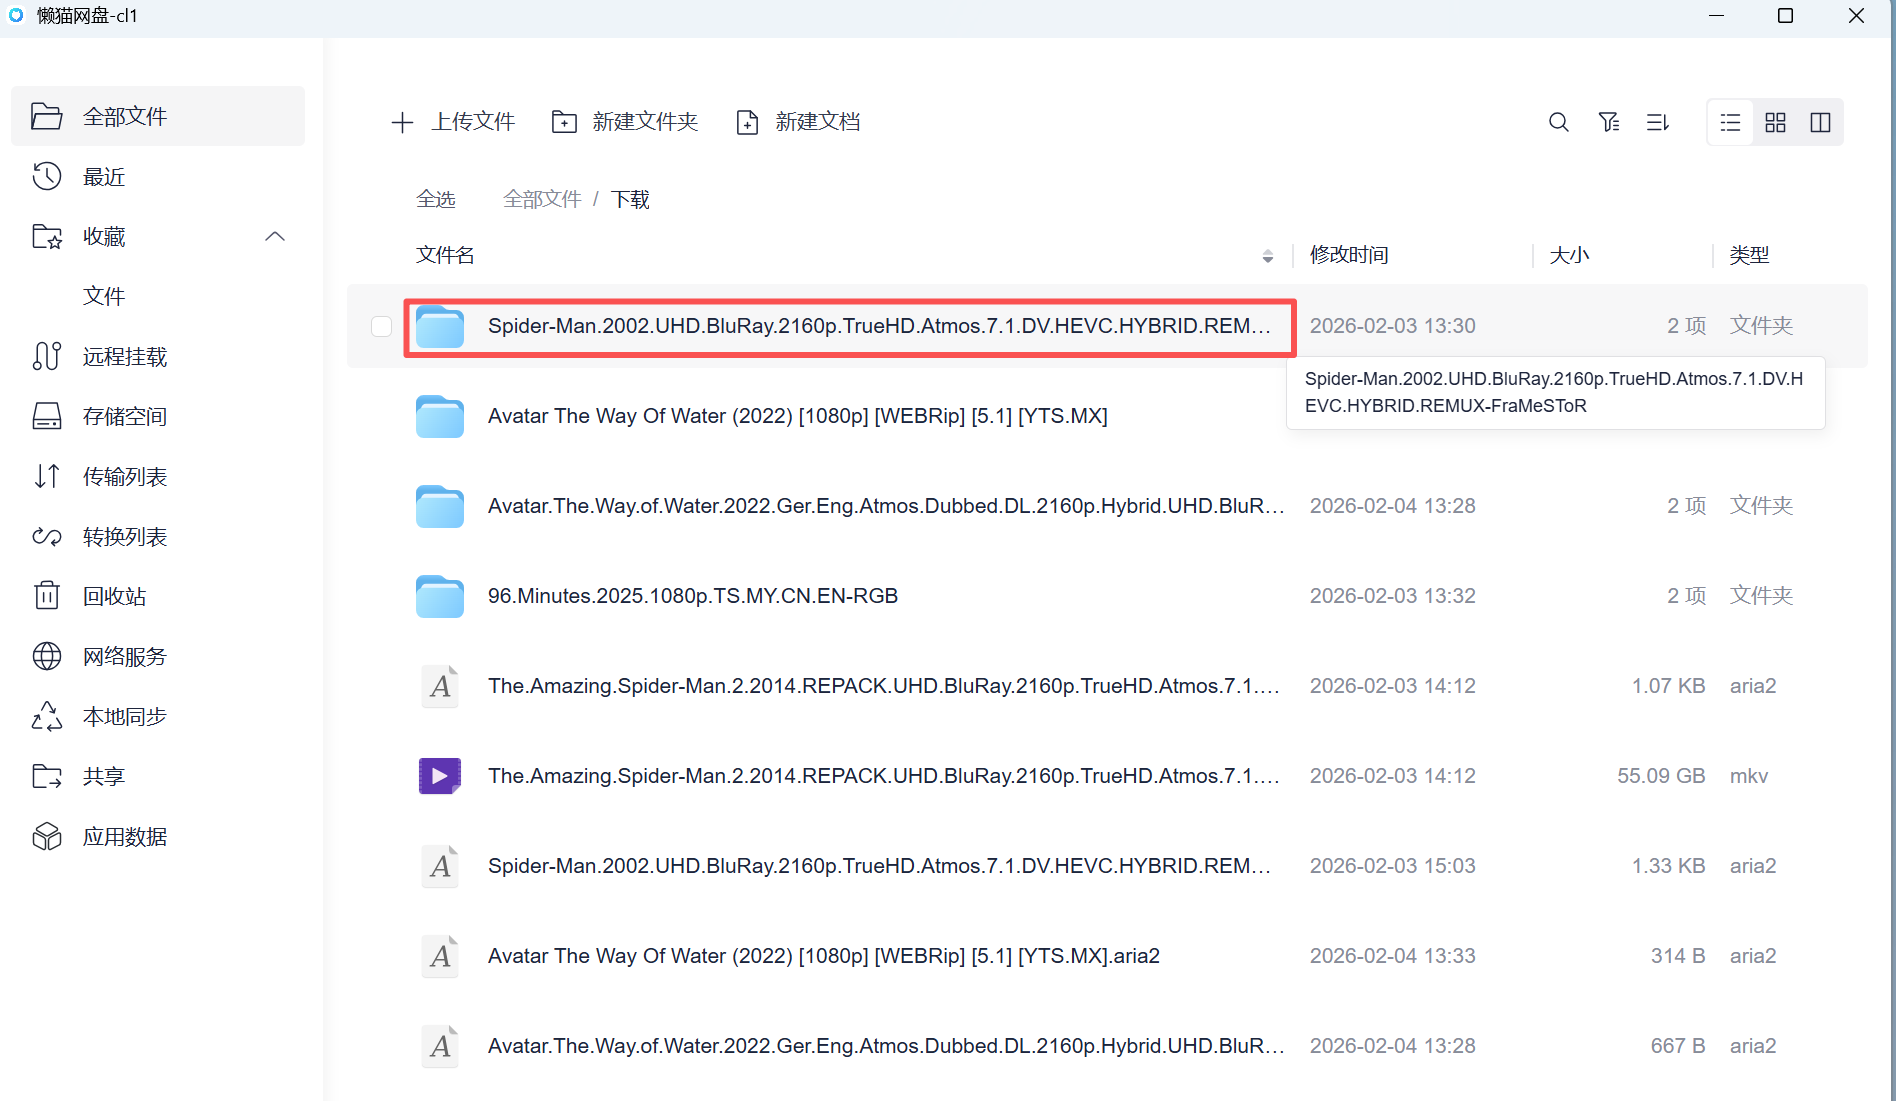
Task: Click Spider-Man.2002 aria2 file icon
Action: (440, 866)
